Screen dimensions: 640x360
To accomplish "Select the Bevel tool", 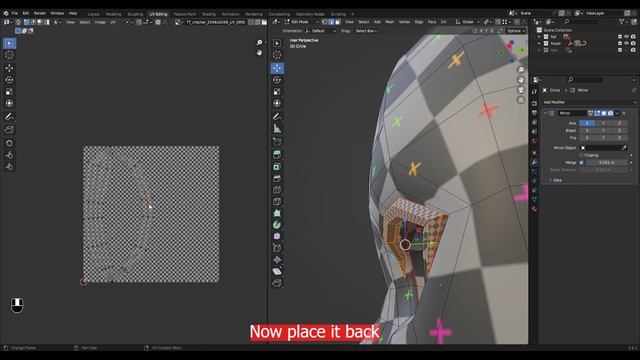I will [x=277, y=178].
